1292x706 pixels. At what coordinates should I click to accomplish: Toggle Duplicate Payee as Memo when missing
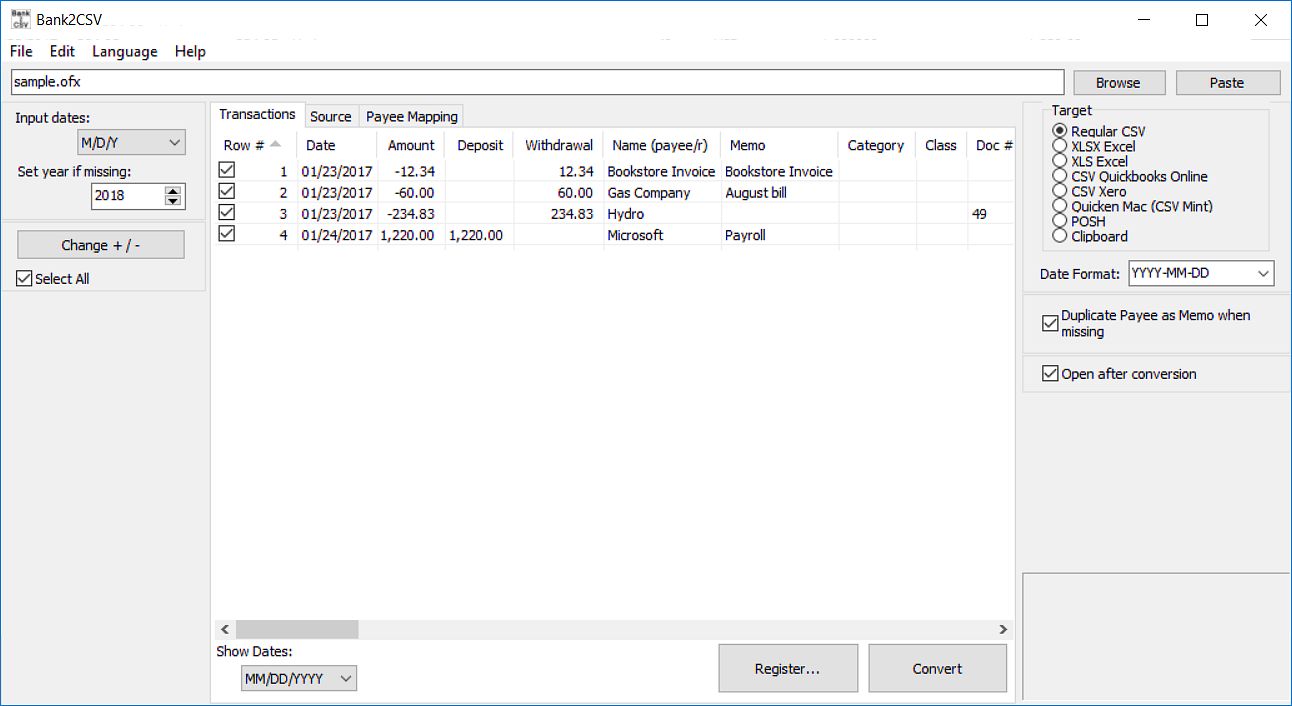(1050, 323)
